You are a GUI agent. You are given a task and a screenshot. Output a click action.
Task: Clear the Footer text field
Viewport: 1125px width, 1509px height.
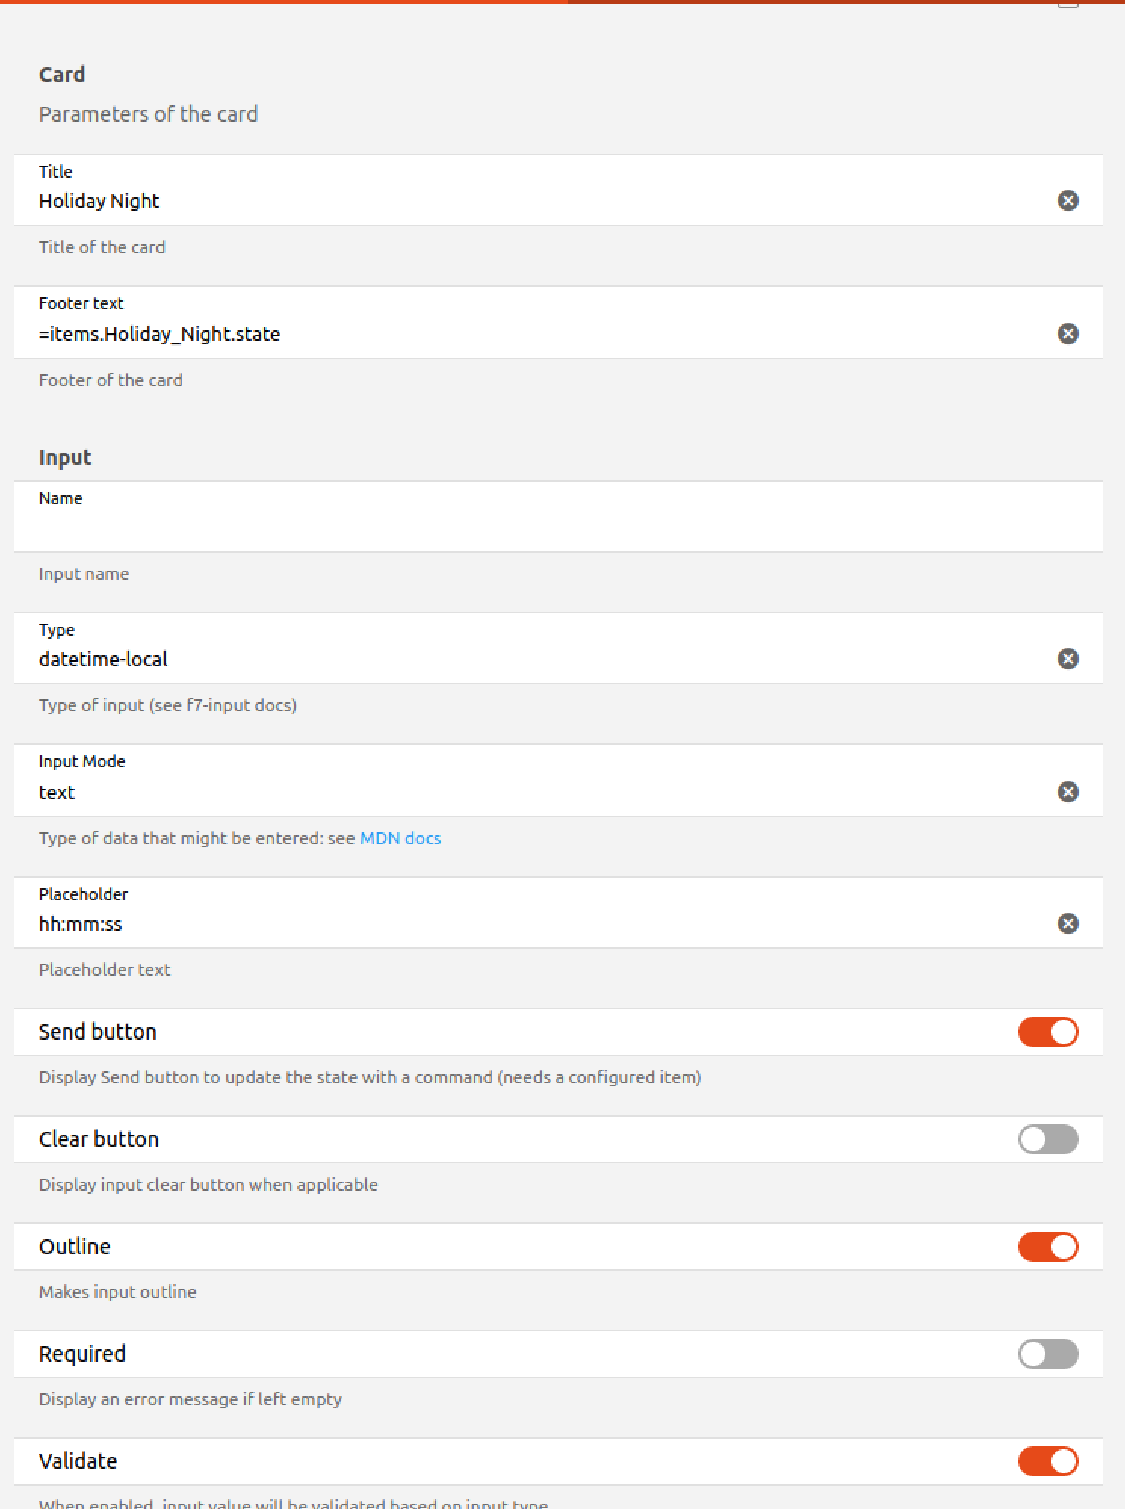[1068, 334]
